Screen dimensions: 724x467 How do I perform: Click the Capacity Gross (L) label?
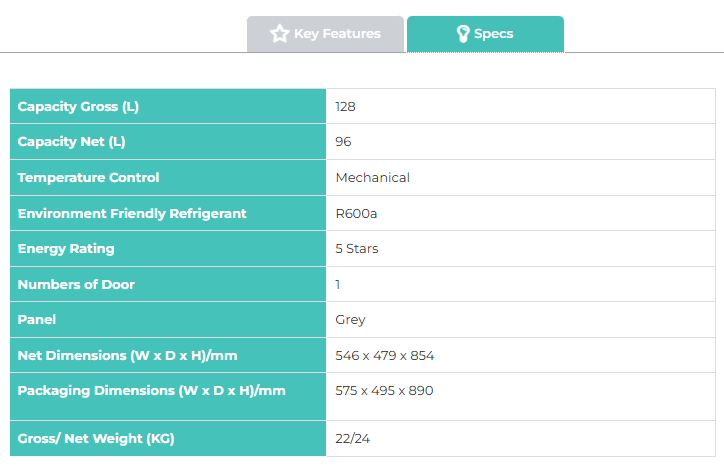(x=78, y=107)
